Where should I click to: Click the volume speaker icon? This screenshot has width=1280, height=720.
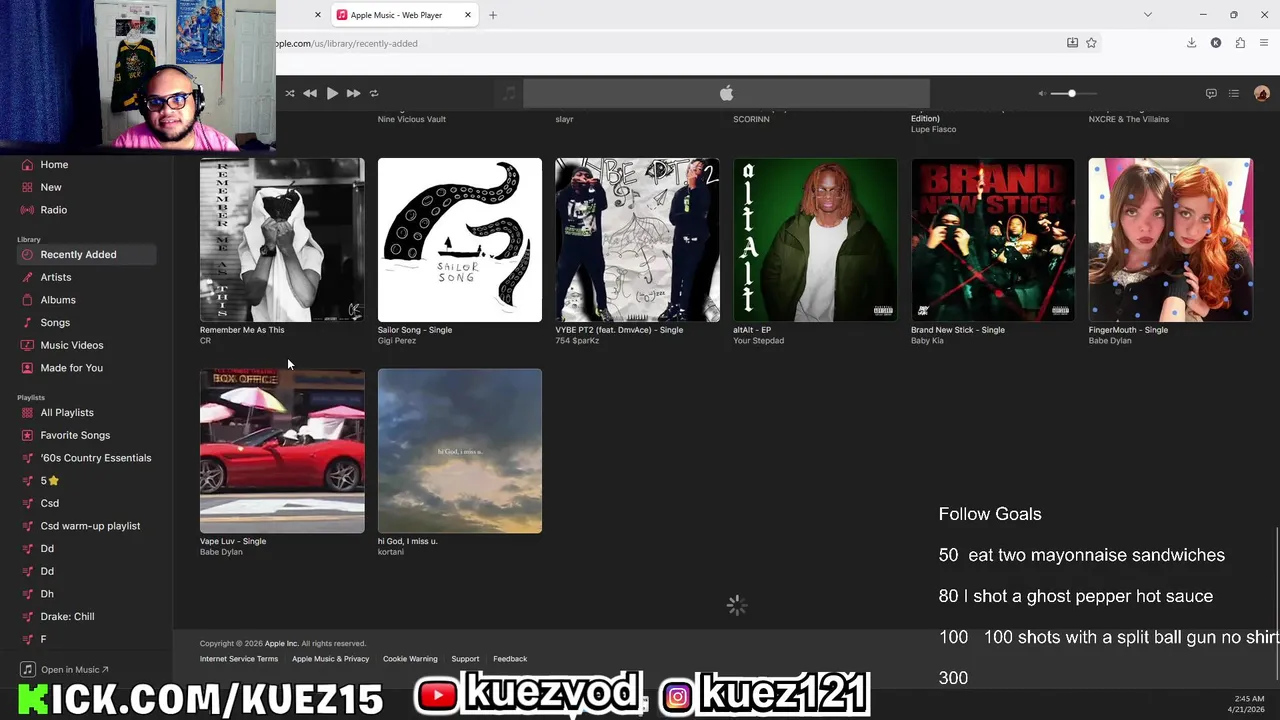coord(1042,93)
